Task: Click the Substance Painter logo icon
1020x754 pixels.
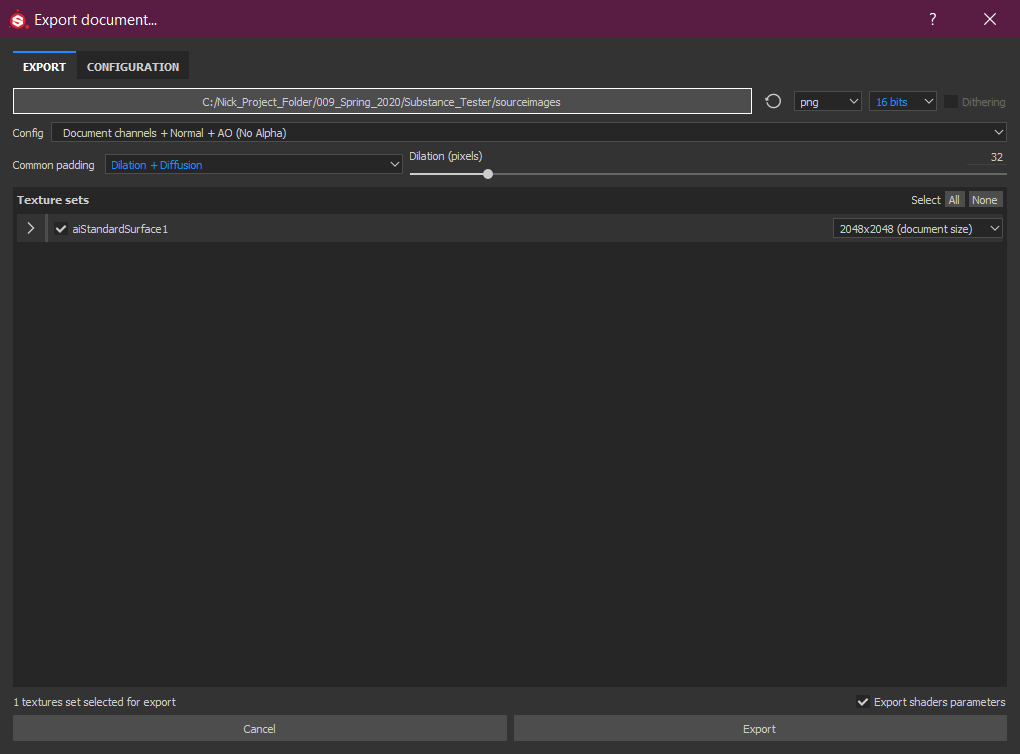Action: (18, 20)
